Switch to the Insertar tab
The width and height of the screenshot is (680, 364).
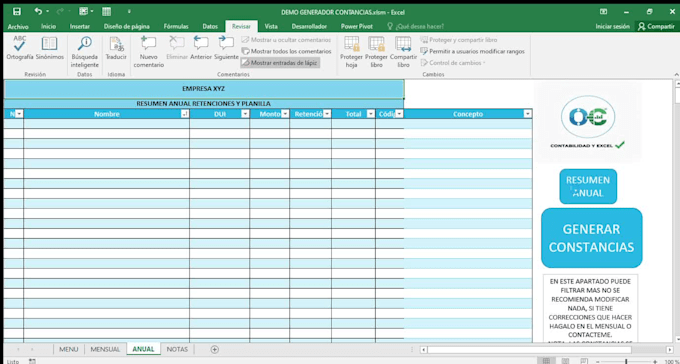click(80, 26)
